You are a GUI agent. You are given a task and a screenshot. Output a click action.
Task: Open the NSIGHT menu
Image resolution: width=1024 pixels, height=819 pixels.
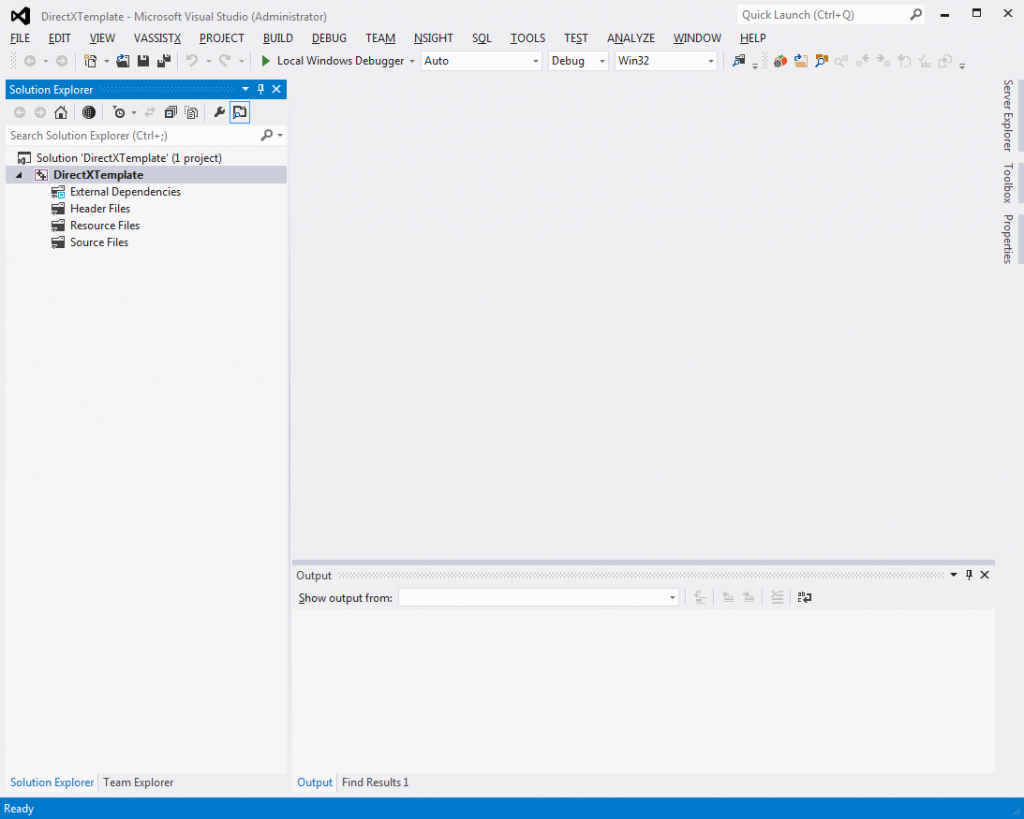(x=433, y=38)
